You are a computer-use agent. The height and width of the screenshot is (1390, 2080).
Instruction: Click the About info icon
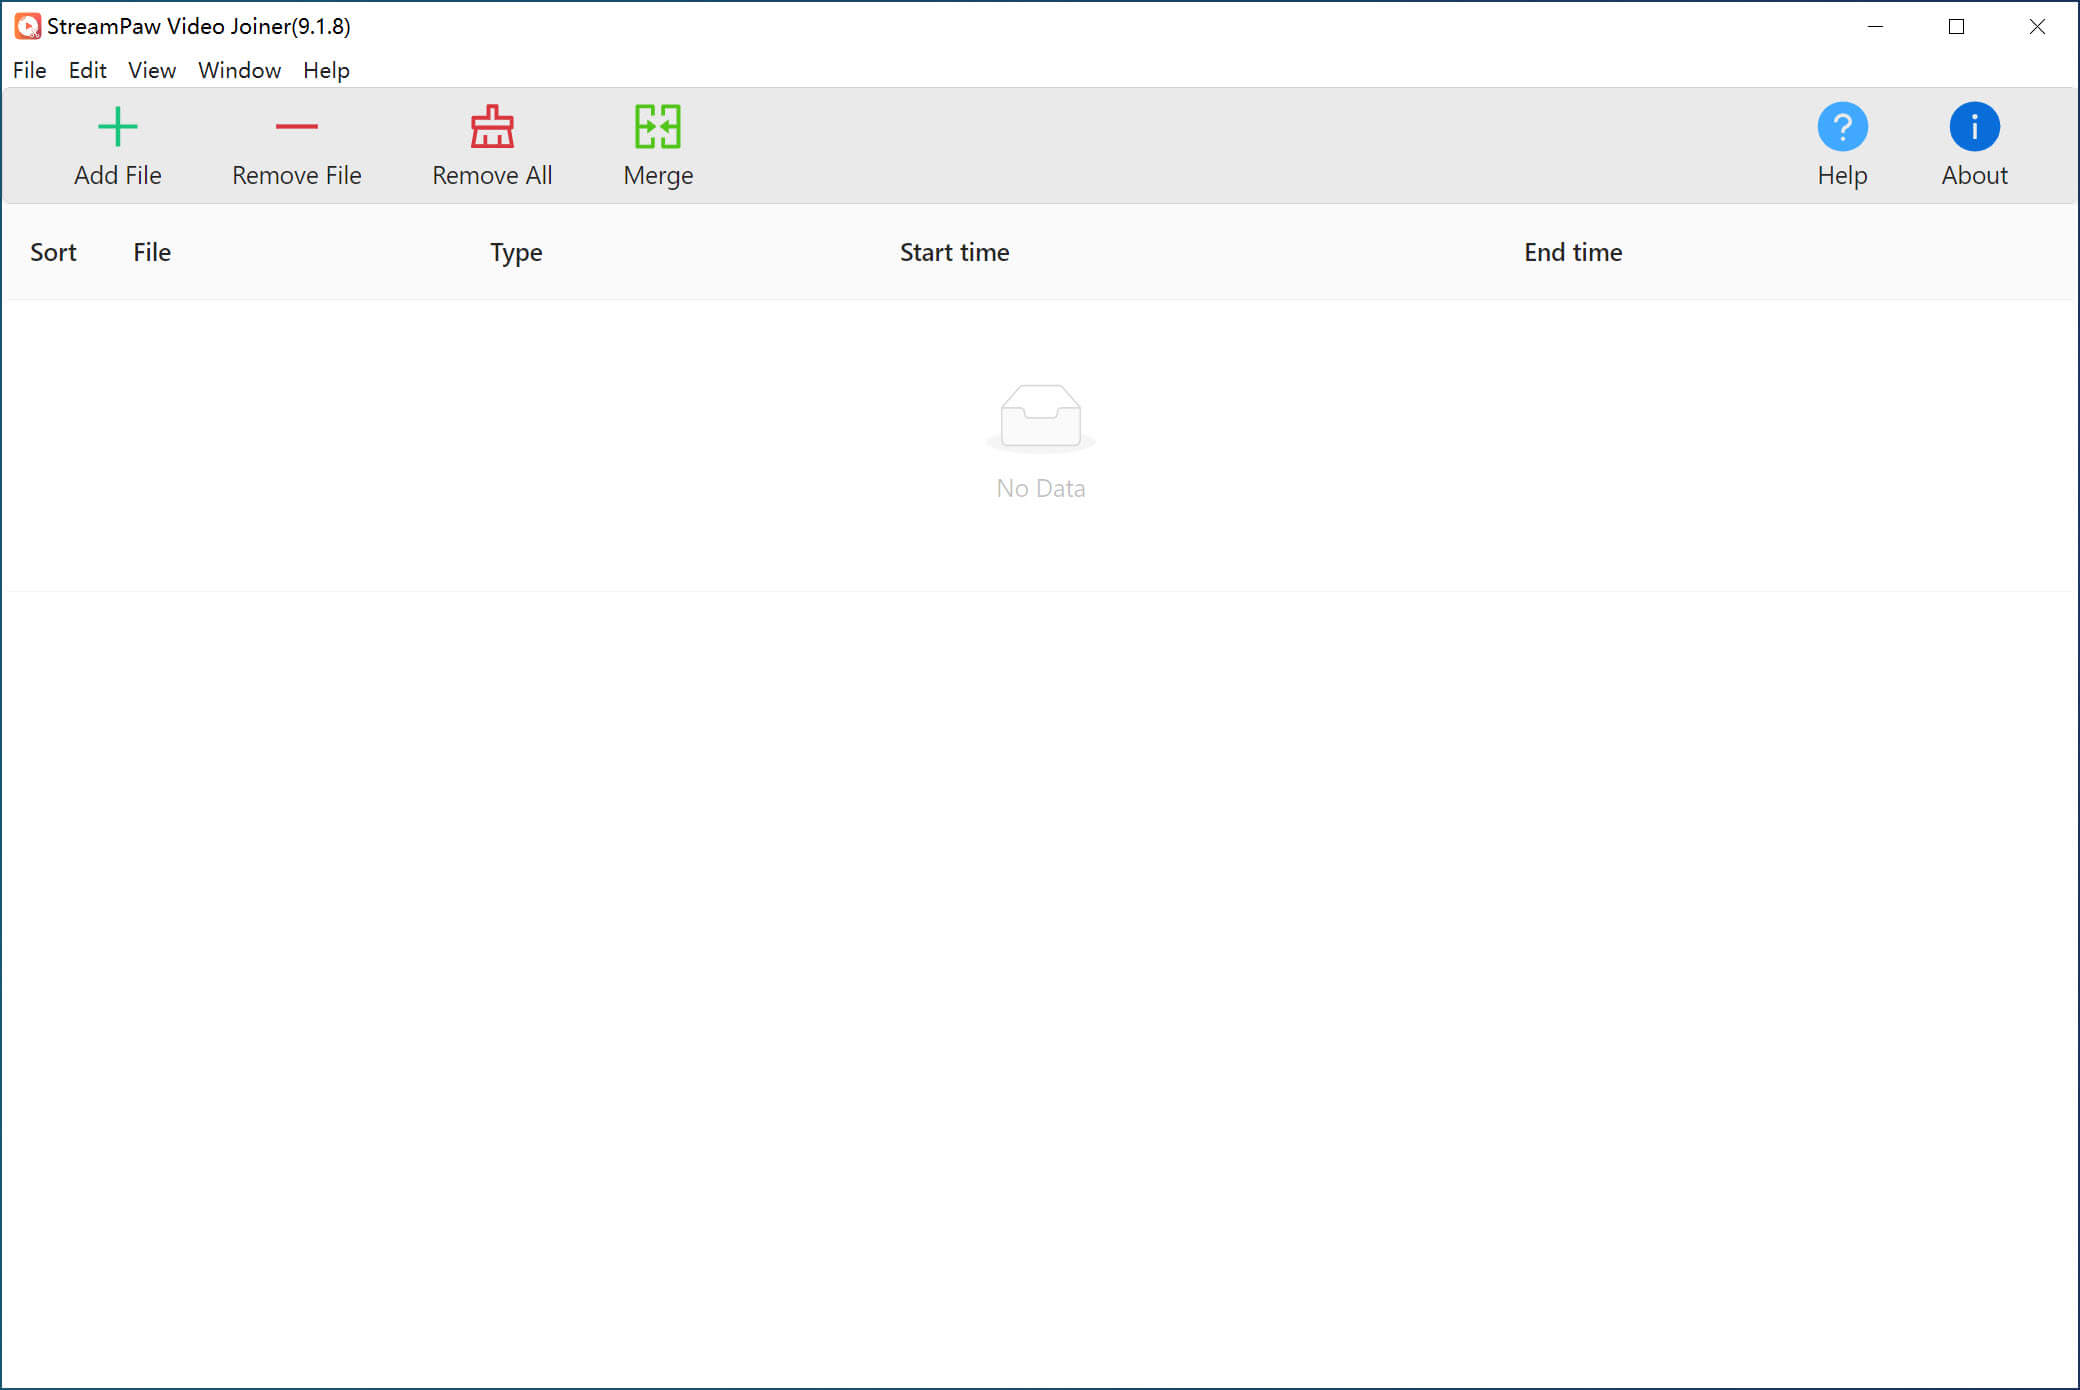[x=1973, y=126]
